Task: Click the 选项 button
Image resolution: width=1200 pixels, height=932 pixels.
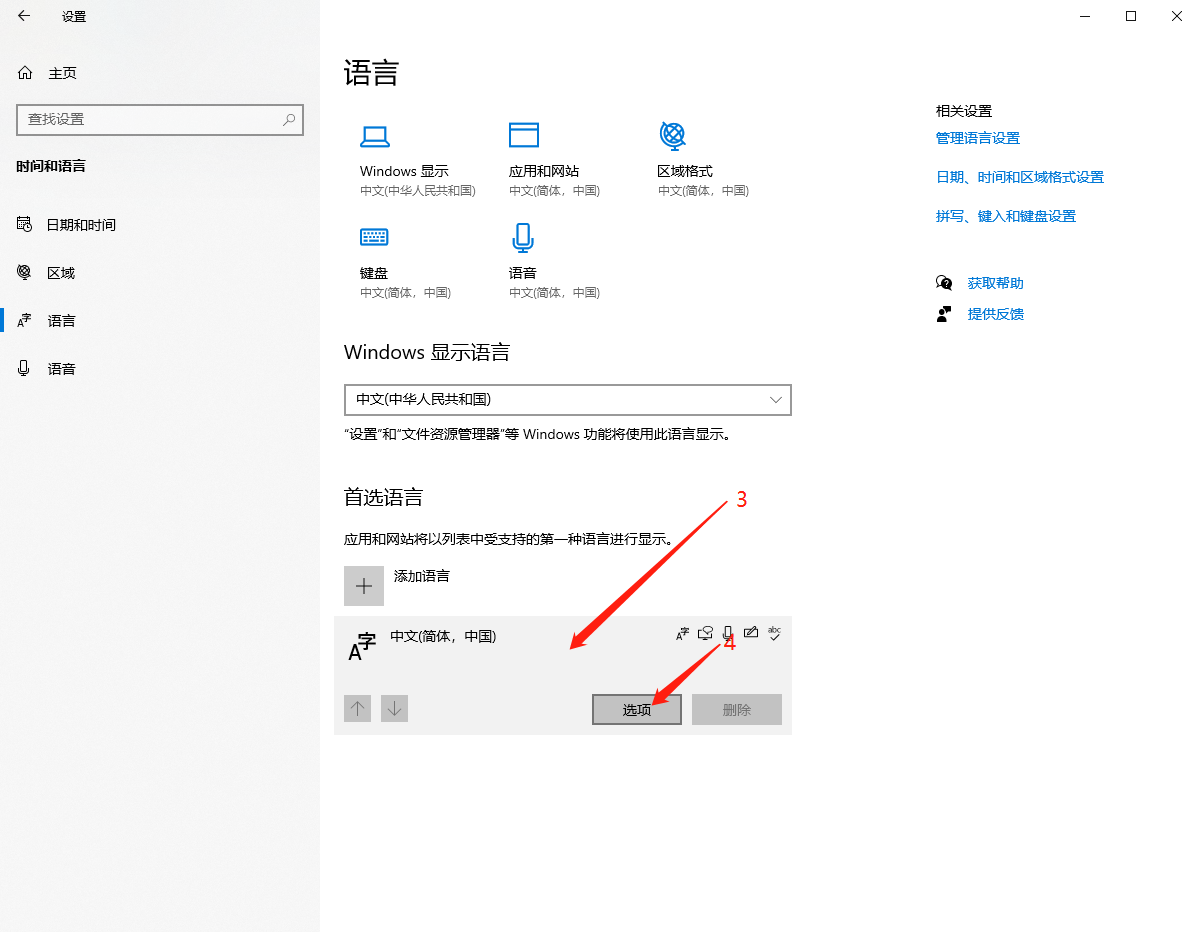Action: click(x=637, y=709)
